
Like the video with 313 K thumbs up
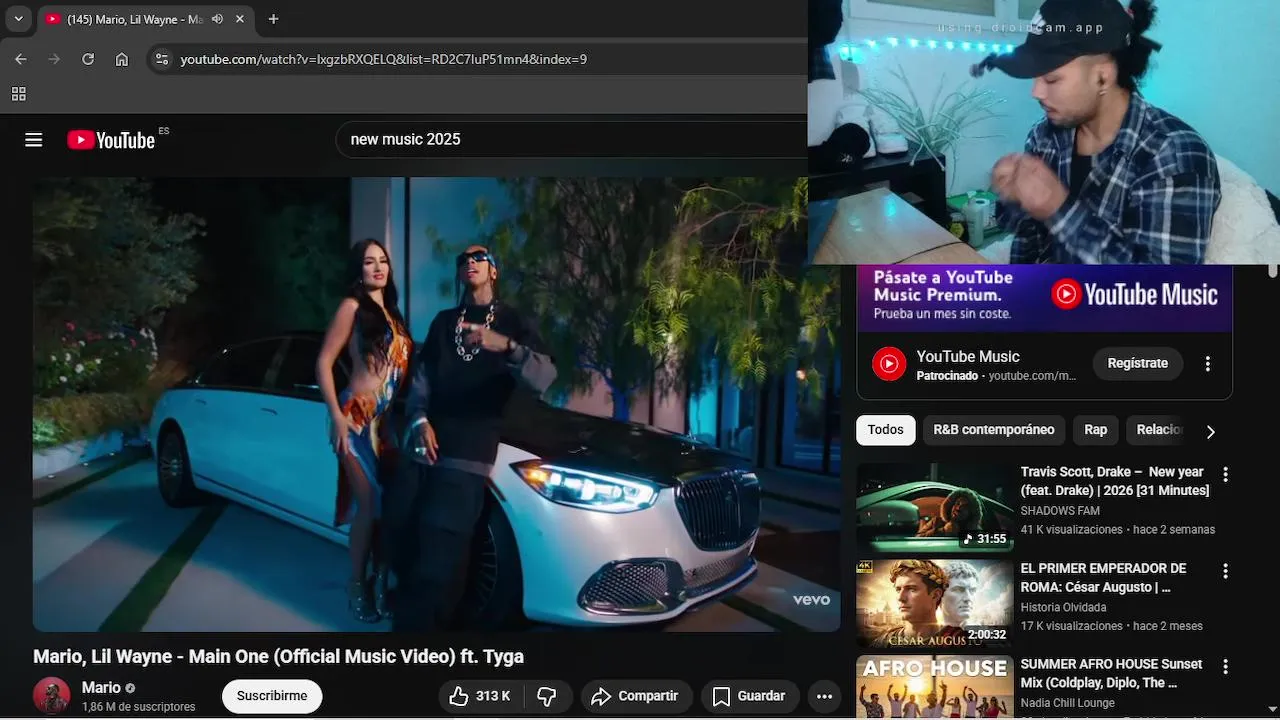click(479, 696)
